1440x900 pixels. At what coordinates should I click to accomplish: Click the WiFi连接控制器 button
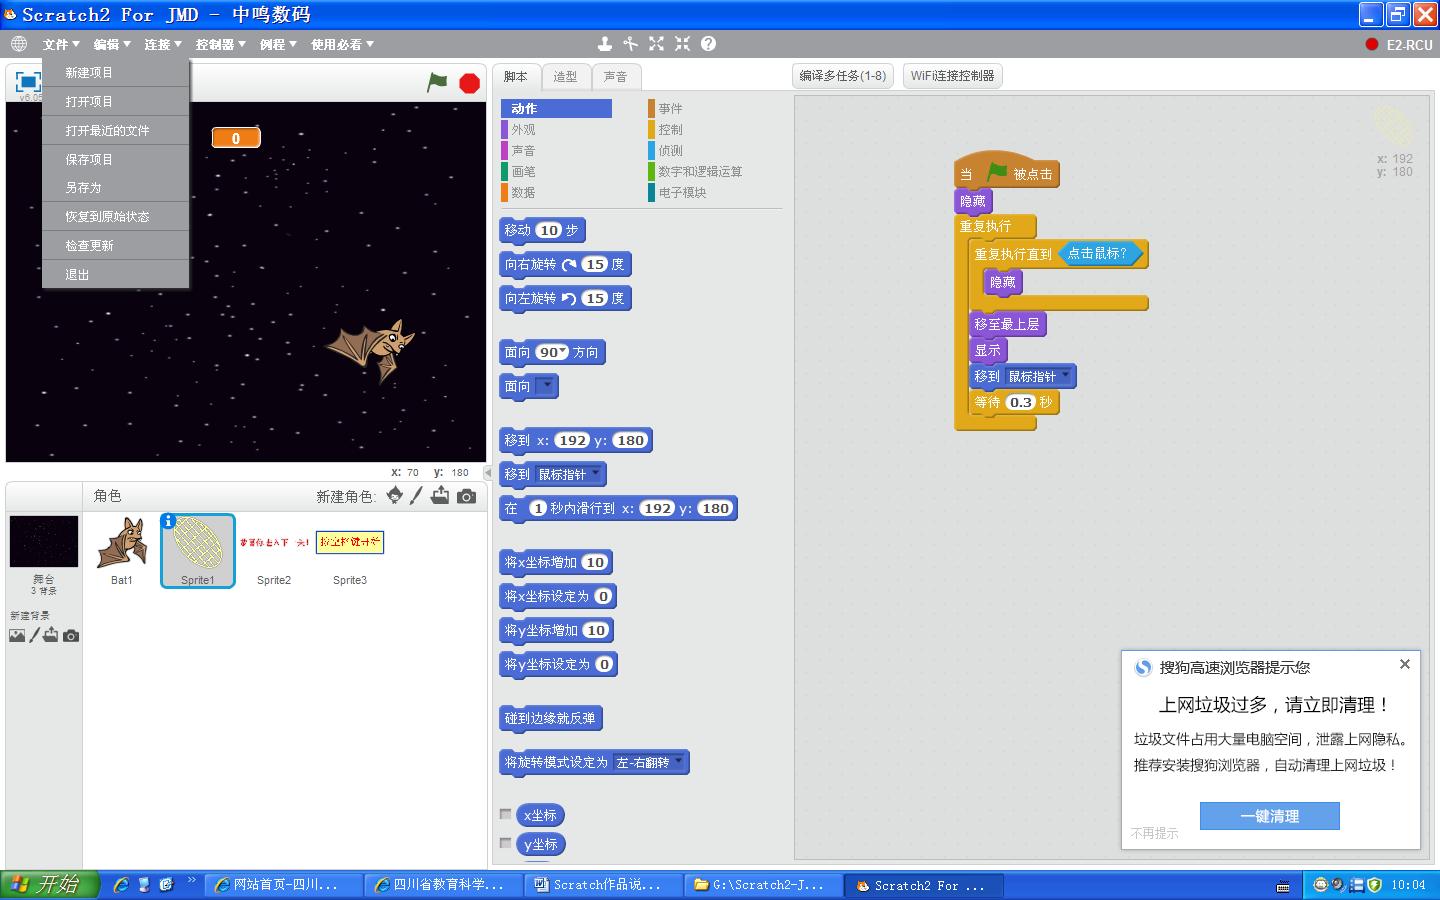click(952, 76)
